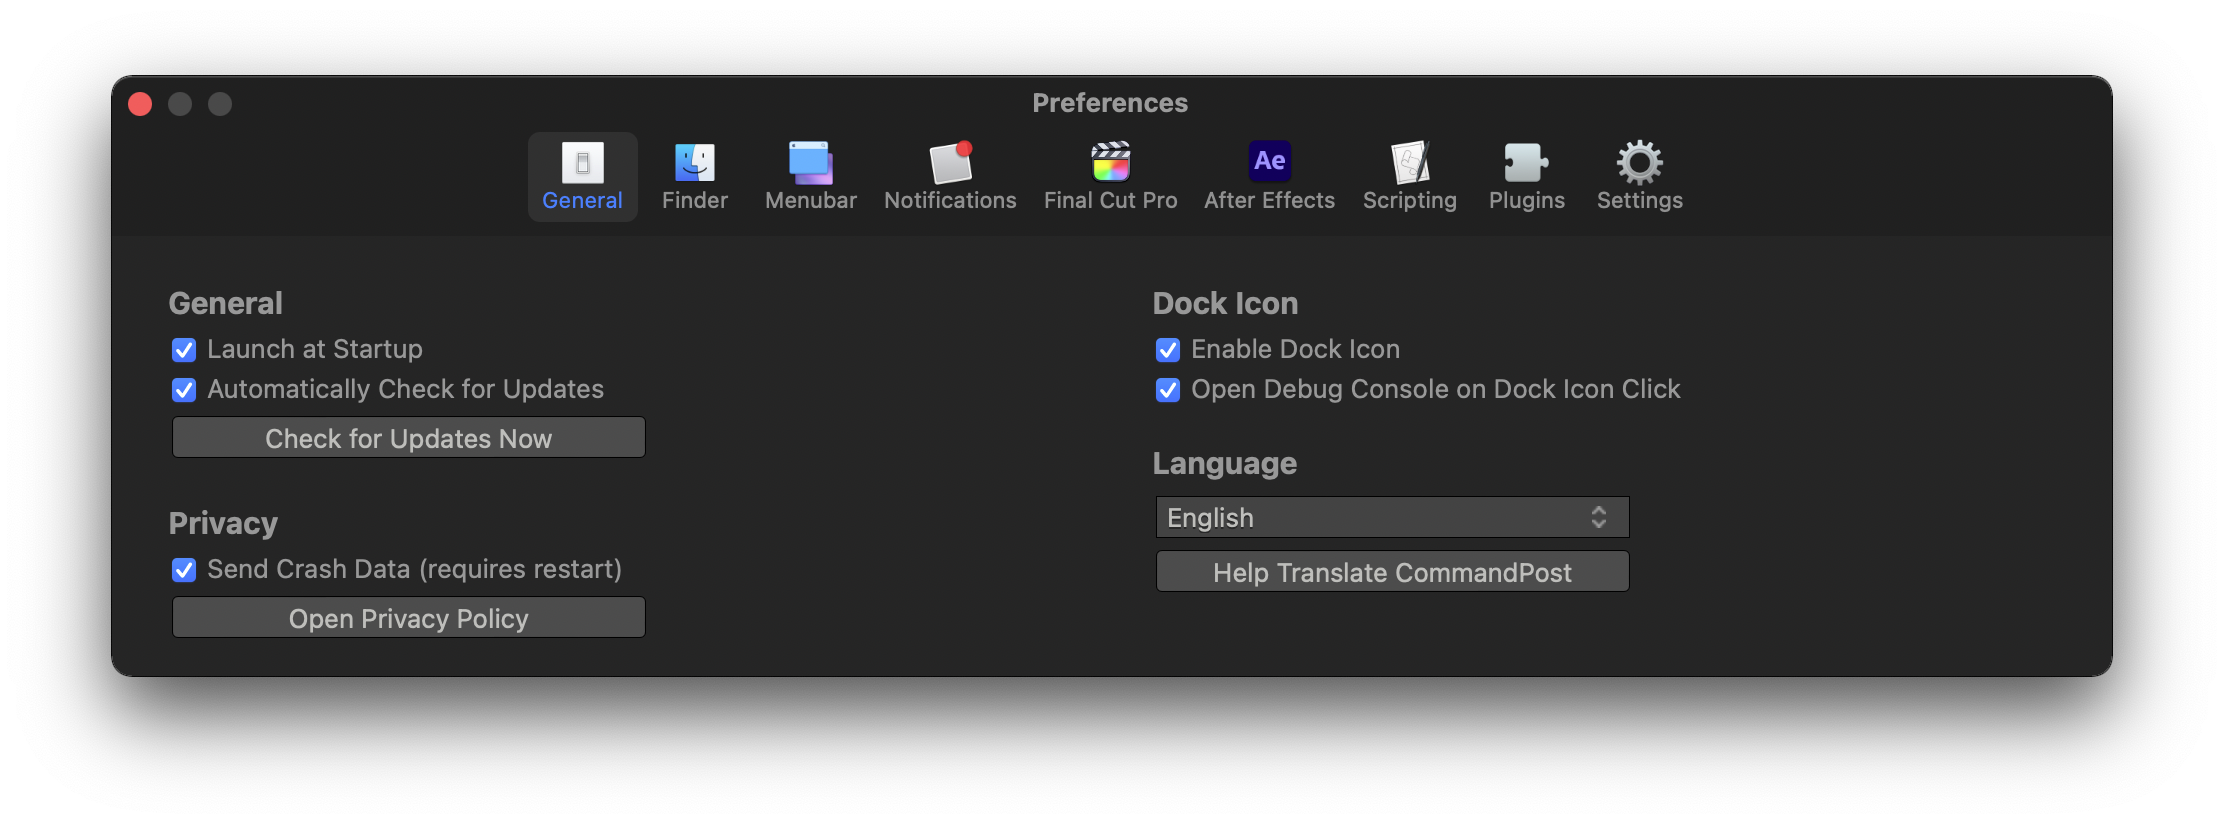Screen dimensions: 2224x824
Task: Uncheck Open Debug Console on Dock Icon Click
Action: [1168, 390]
